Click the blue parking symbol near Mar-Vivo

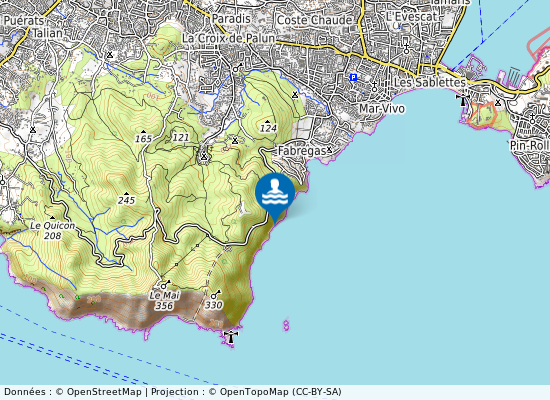(354, 78)
